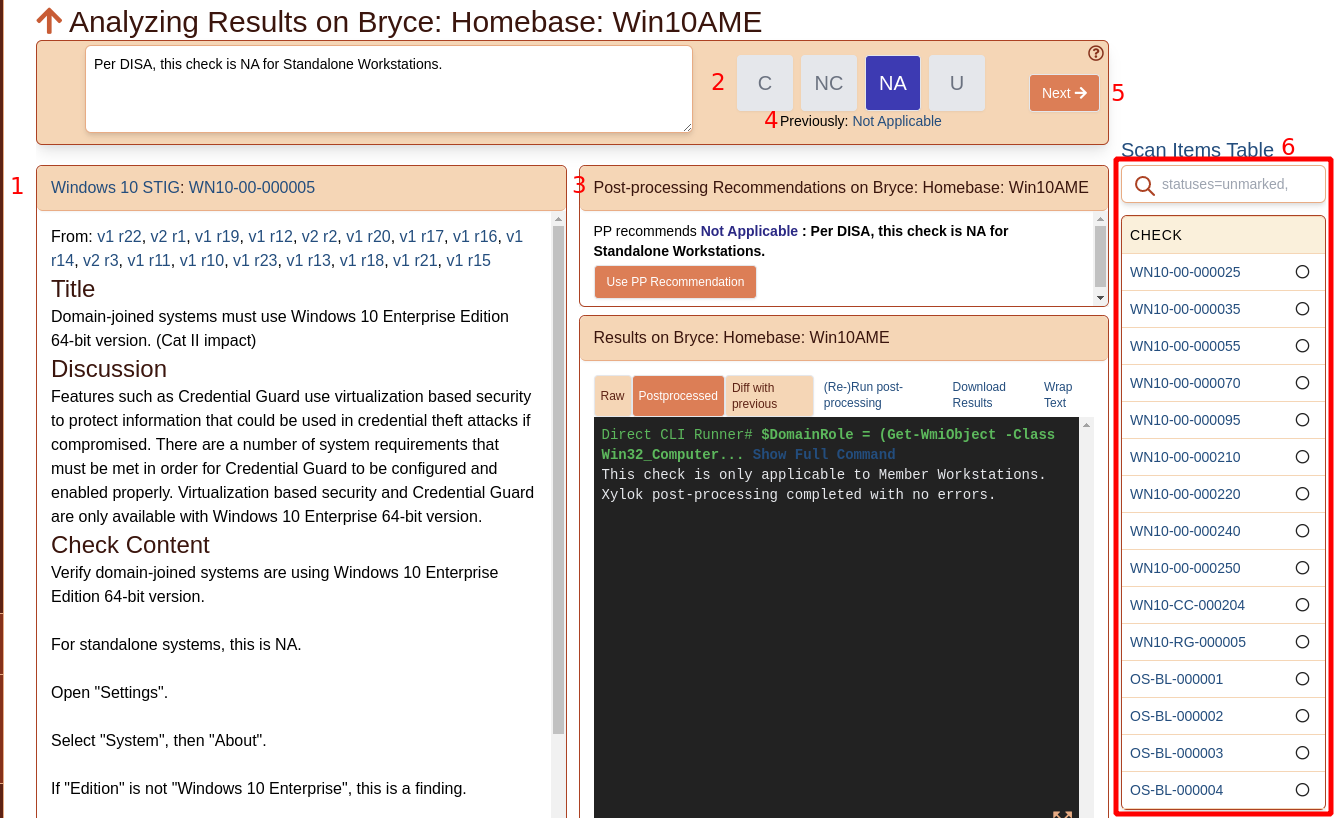This screenshot has width=1337, height=818.
Task: Expand results panel with fullscreen icon
Action: (x=1062, y=815)
